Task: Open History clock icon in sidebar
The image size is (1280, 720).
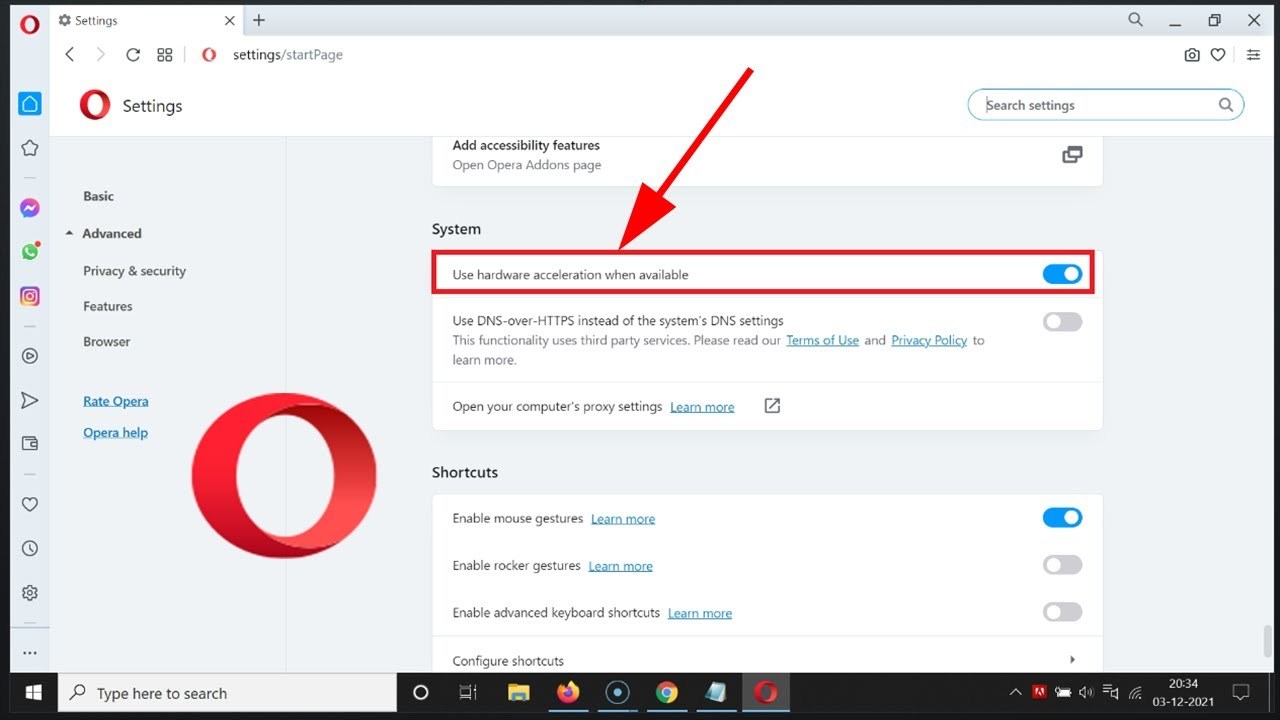Action: coord(30,548)
